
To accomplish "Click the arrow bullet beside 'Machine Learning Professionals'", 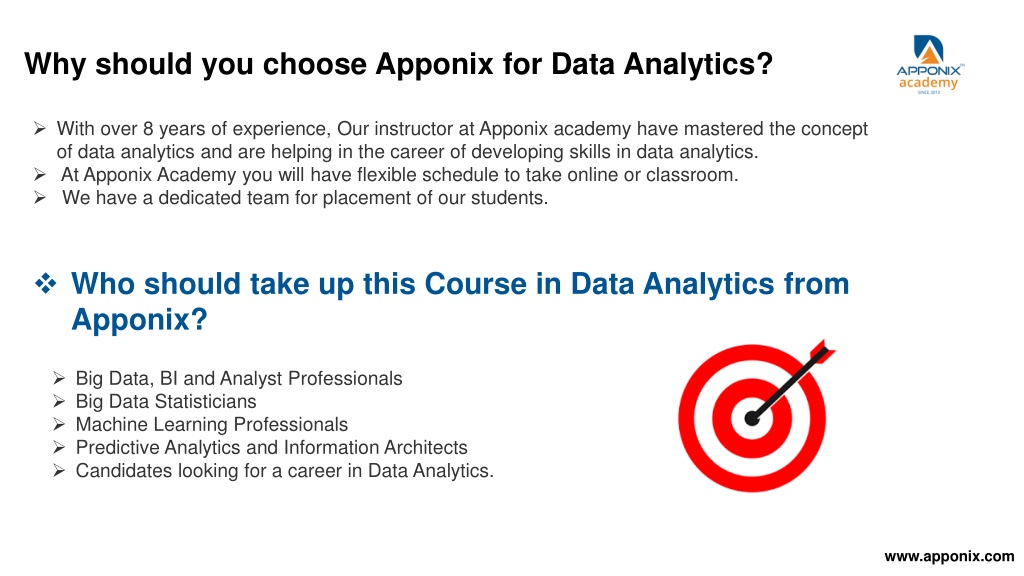I will (x=59, y=424).
